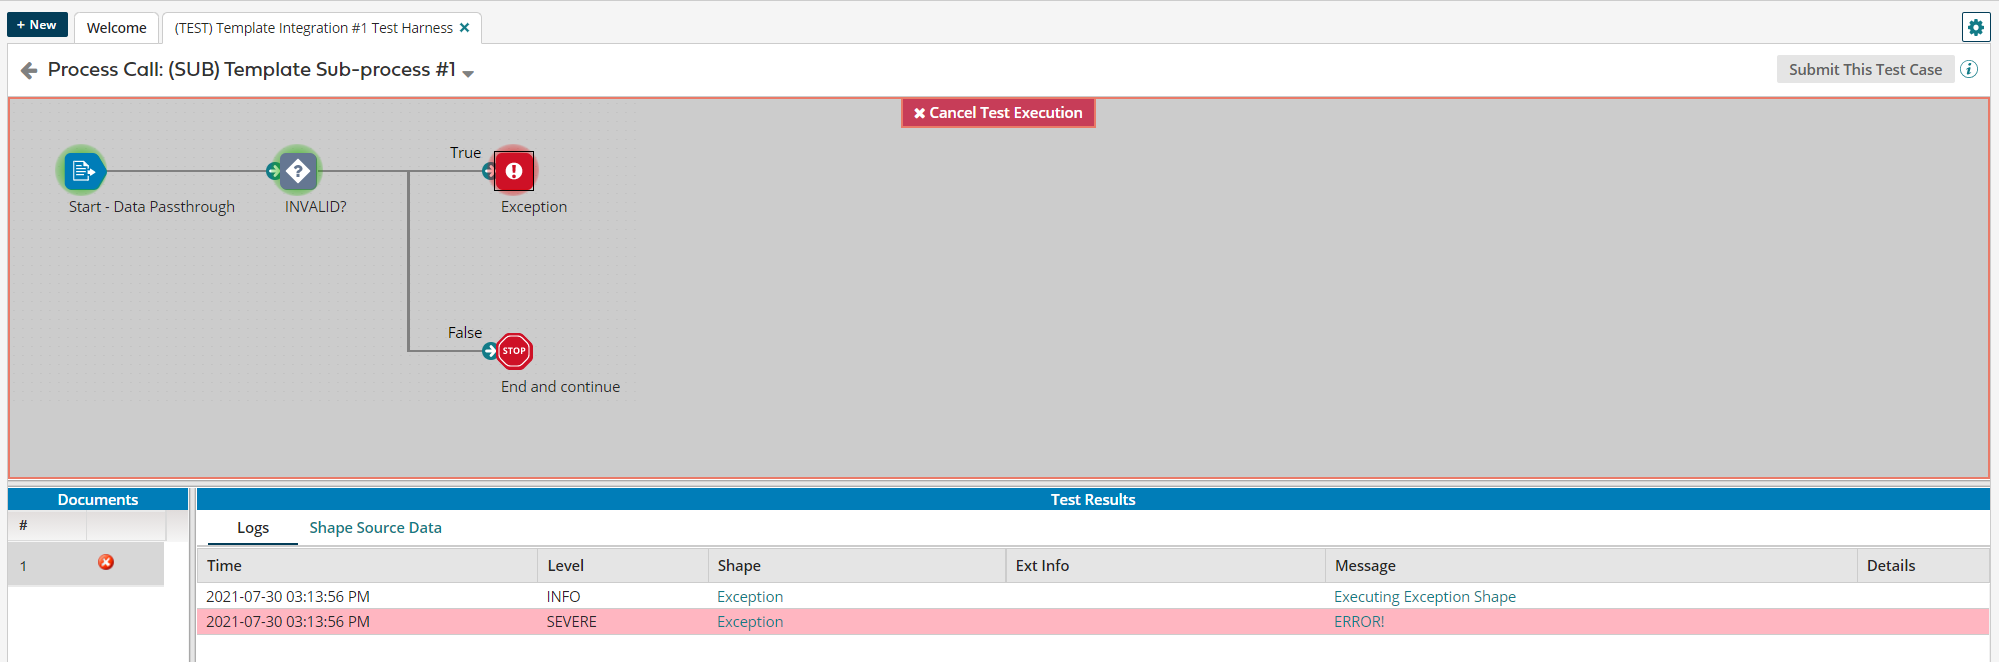Viewport: 1999px width, 662px height.
Task: Expand the process title dropdown arrow
Action: pos(468,73)
